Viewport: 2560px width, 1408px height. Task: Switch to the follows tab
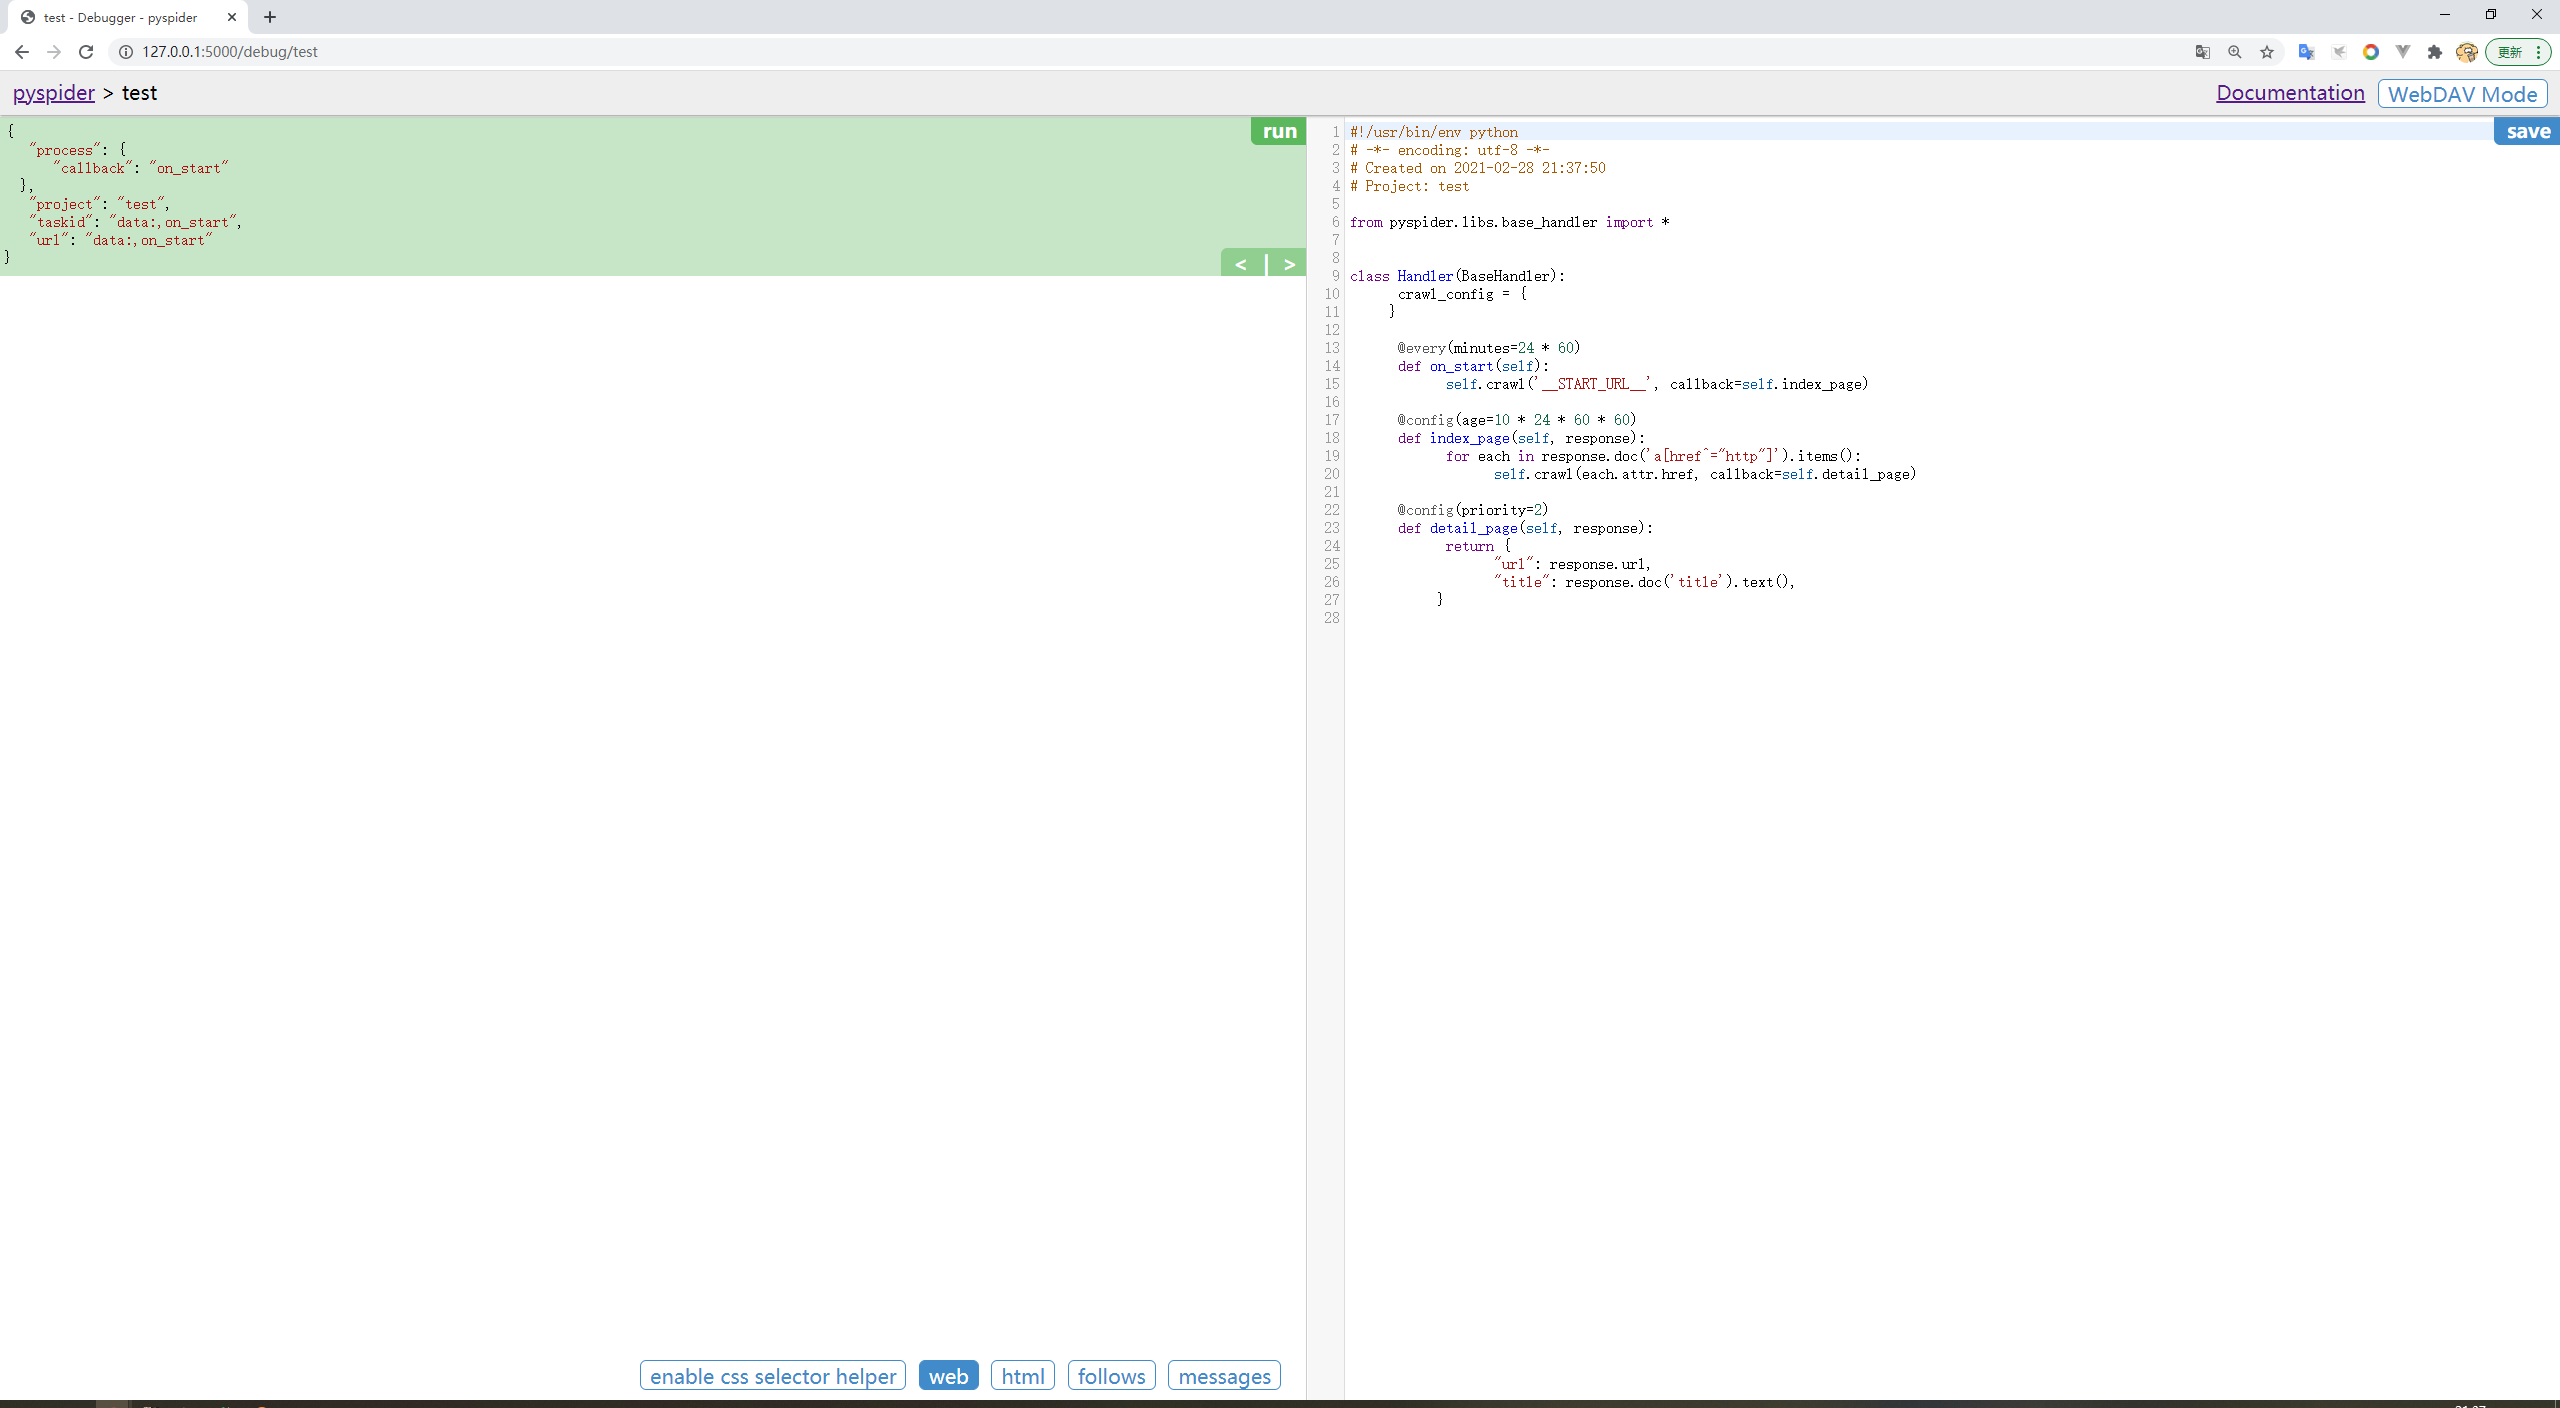click(x=1111, y=1376)
